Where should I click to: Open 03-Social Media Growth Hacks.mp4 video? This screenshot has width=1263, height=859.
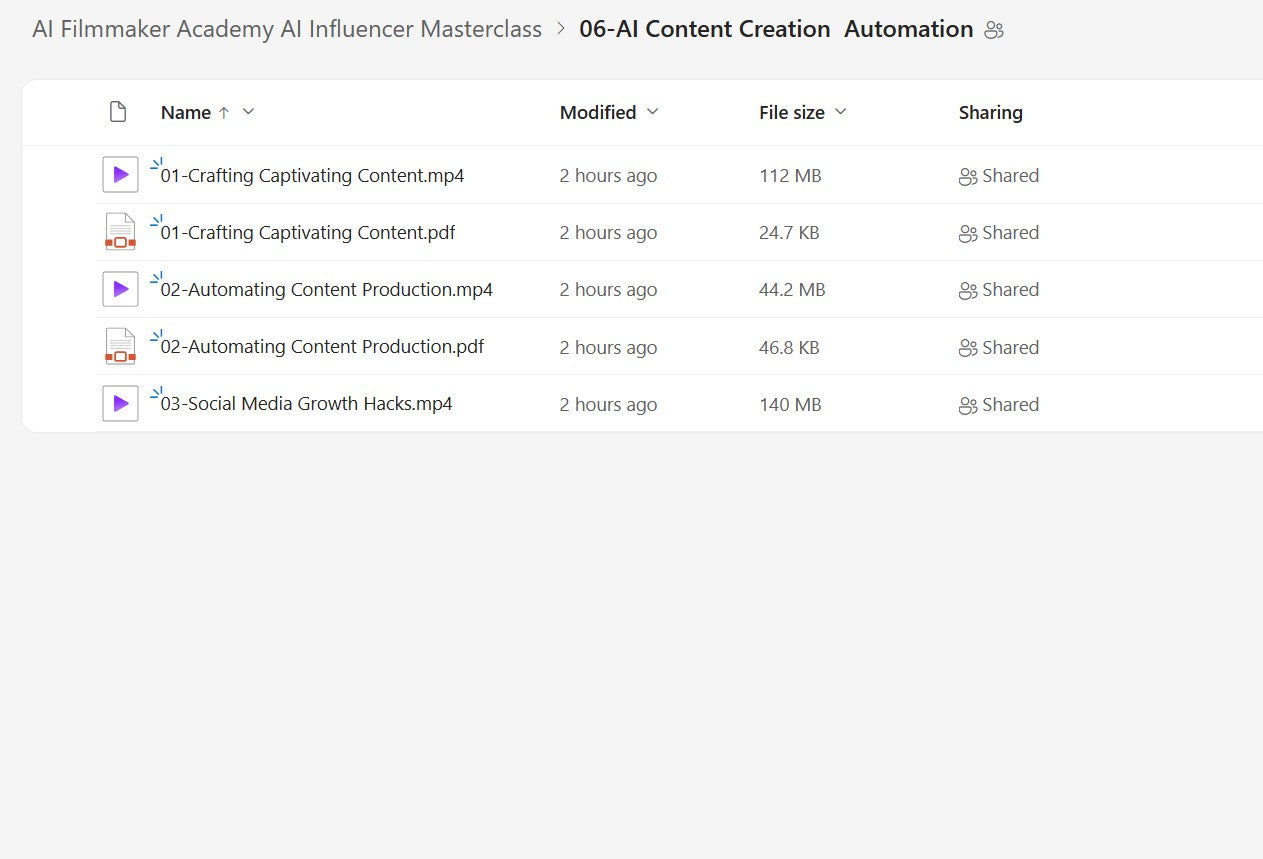(x=306, y=405)
